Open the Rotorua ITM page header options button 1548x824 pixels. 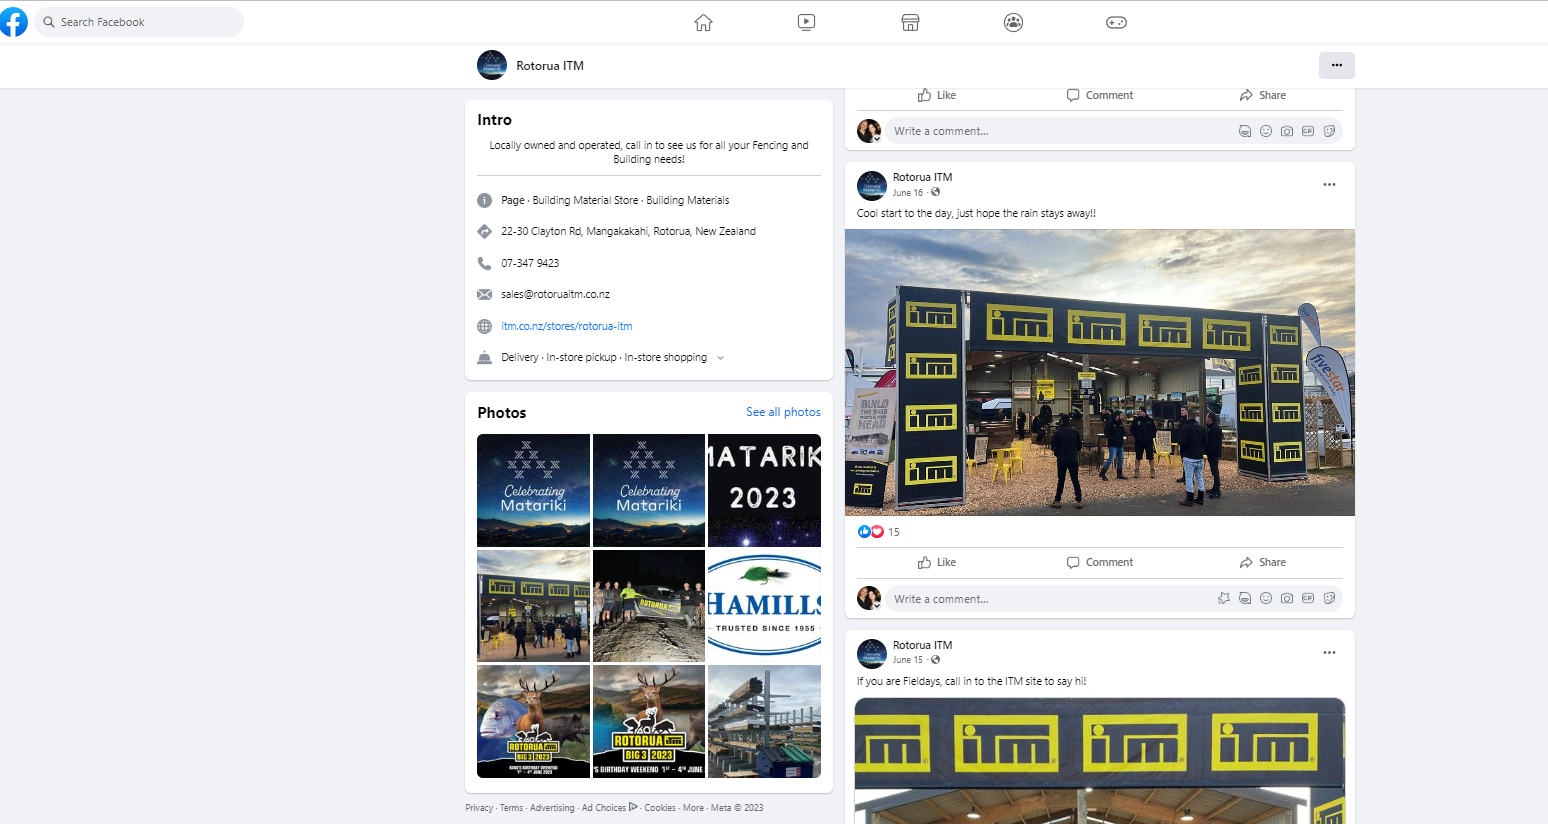click(1337, 65)
